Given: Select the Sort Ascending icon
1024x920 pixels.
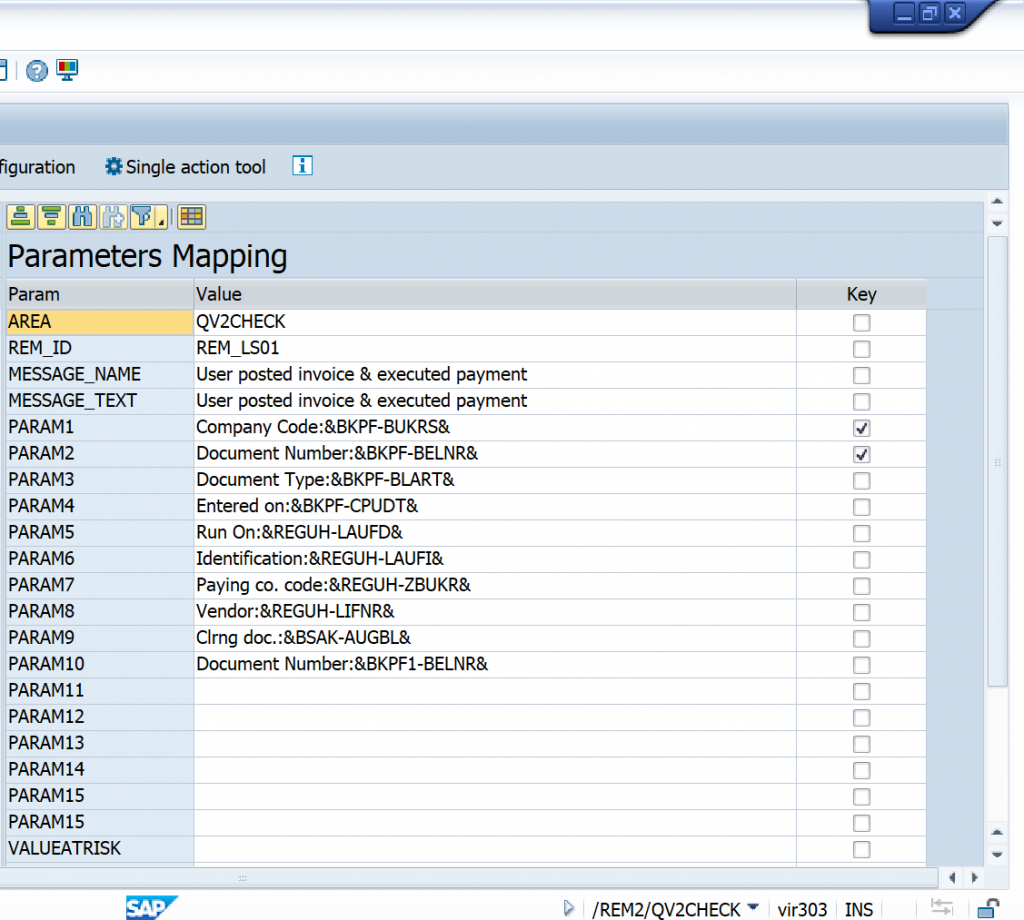Looking at the screenshot, I should [20, 216].
